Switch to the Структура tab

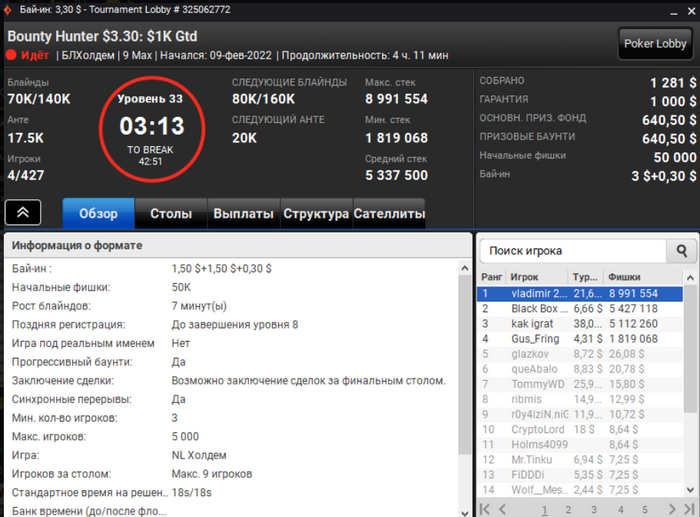pyautogui.click(x=316, y=213)
